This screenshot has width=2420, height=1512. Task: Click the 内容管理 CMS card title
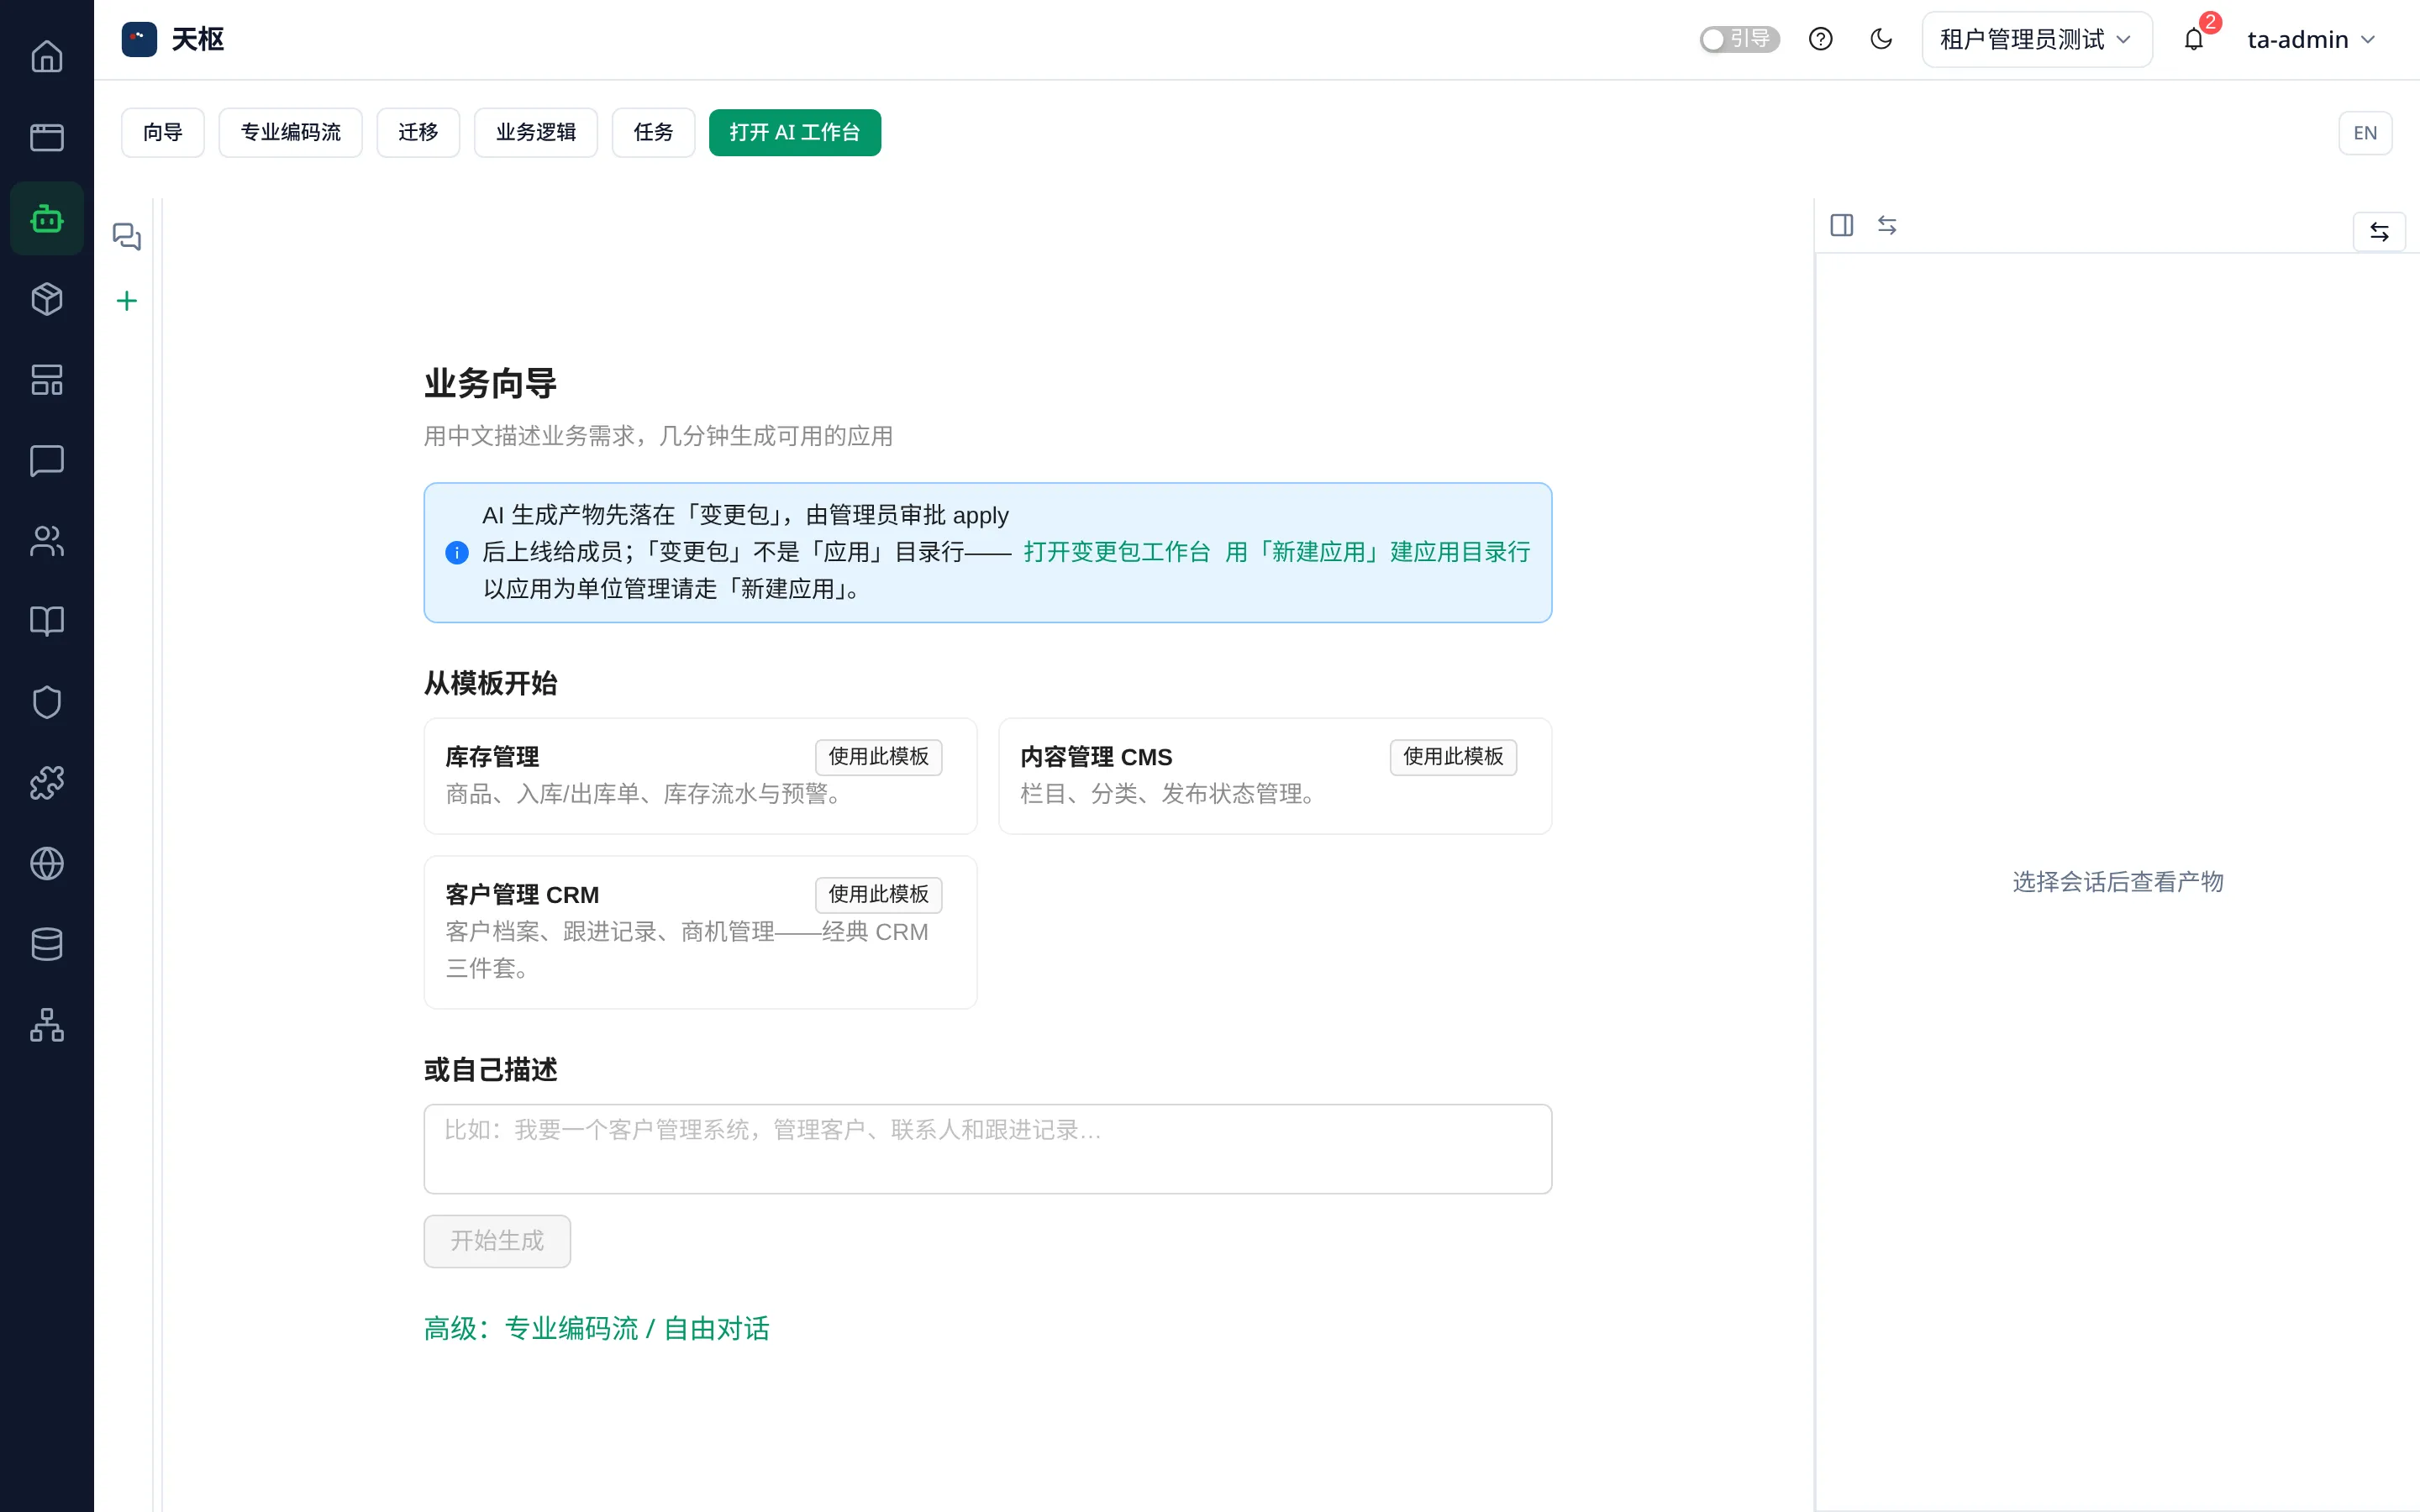click(x=1096, y=757)
